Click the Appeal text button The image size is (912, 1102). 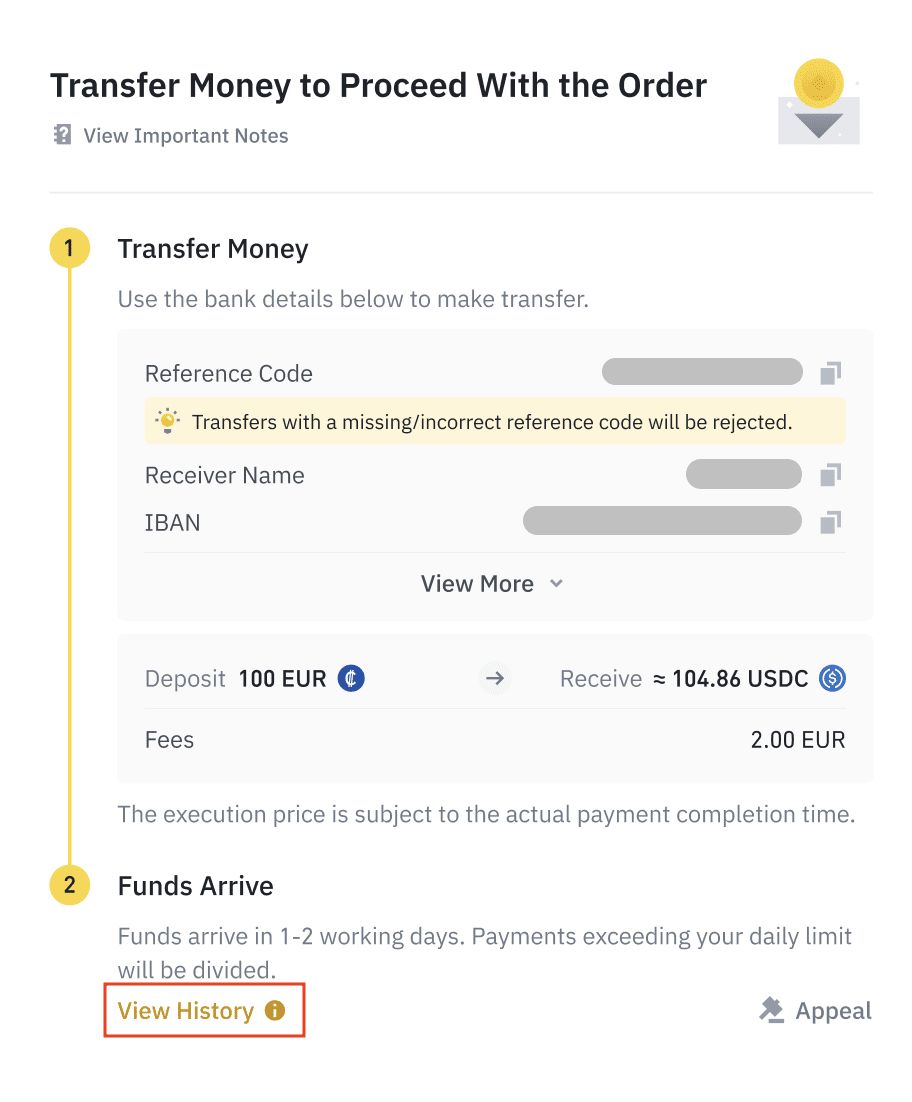point(833,1011)
